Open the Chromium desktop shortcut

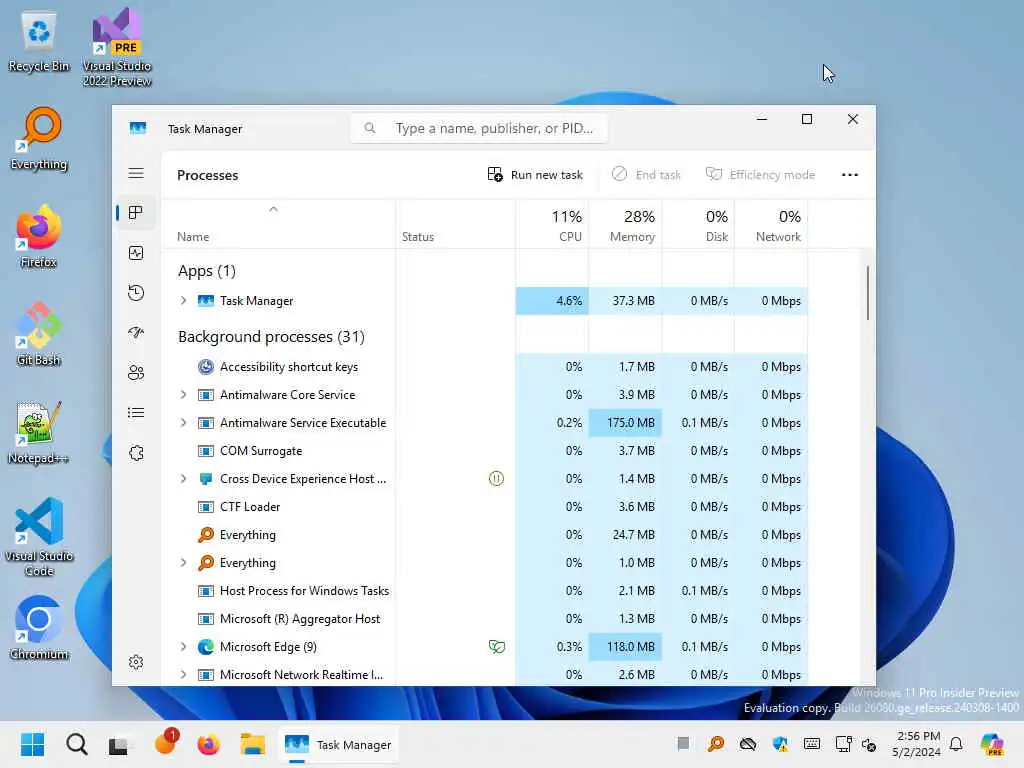(x=39, y=628)
